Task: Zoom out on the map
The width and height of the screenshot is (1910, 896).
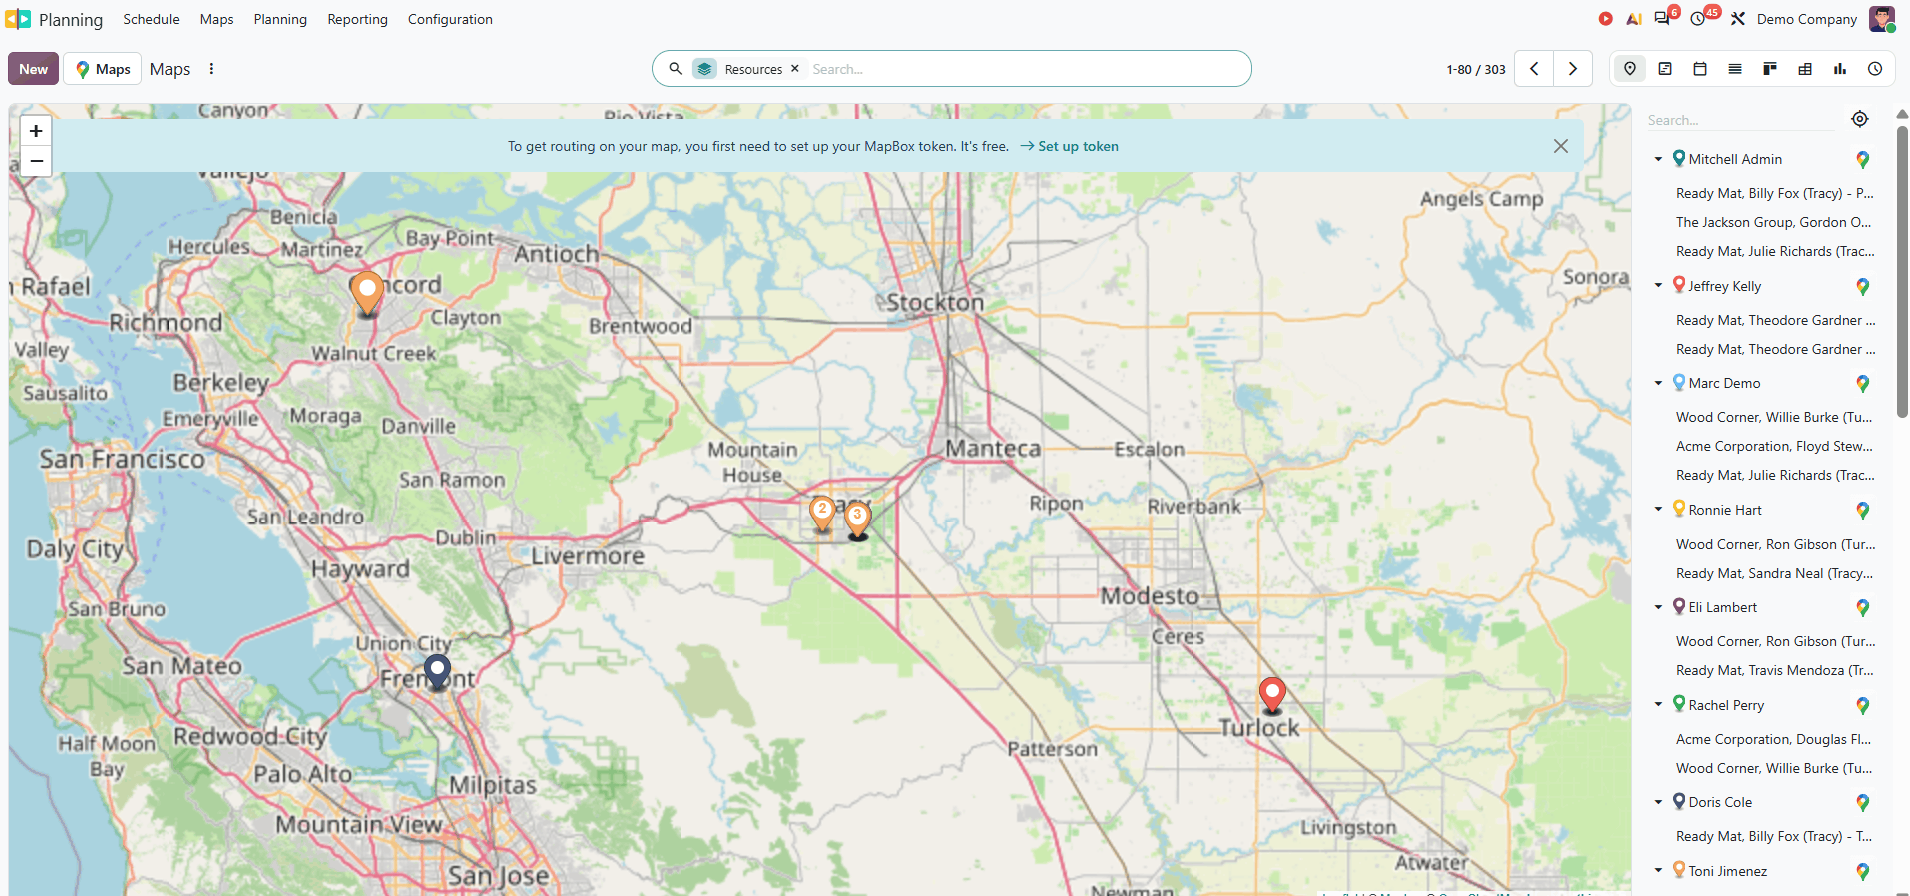Action: 36,161
